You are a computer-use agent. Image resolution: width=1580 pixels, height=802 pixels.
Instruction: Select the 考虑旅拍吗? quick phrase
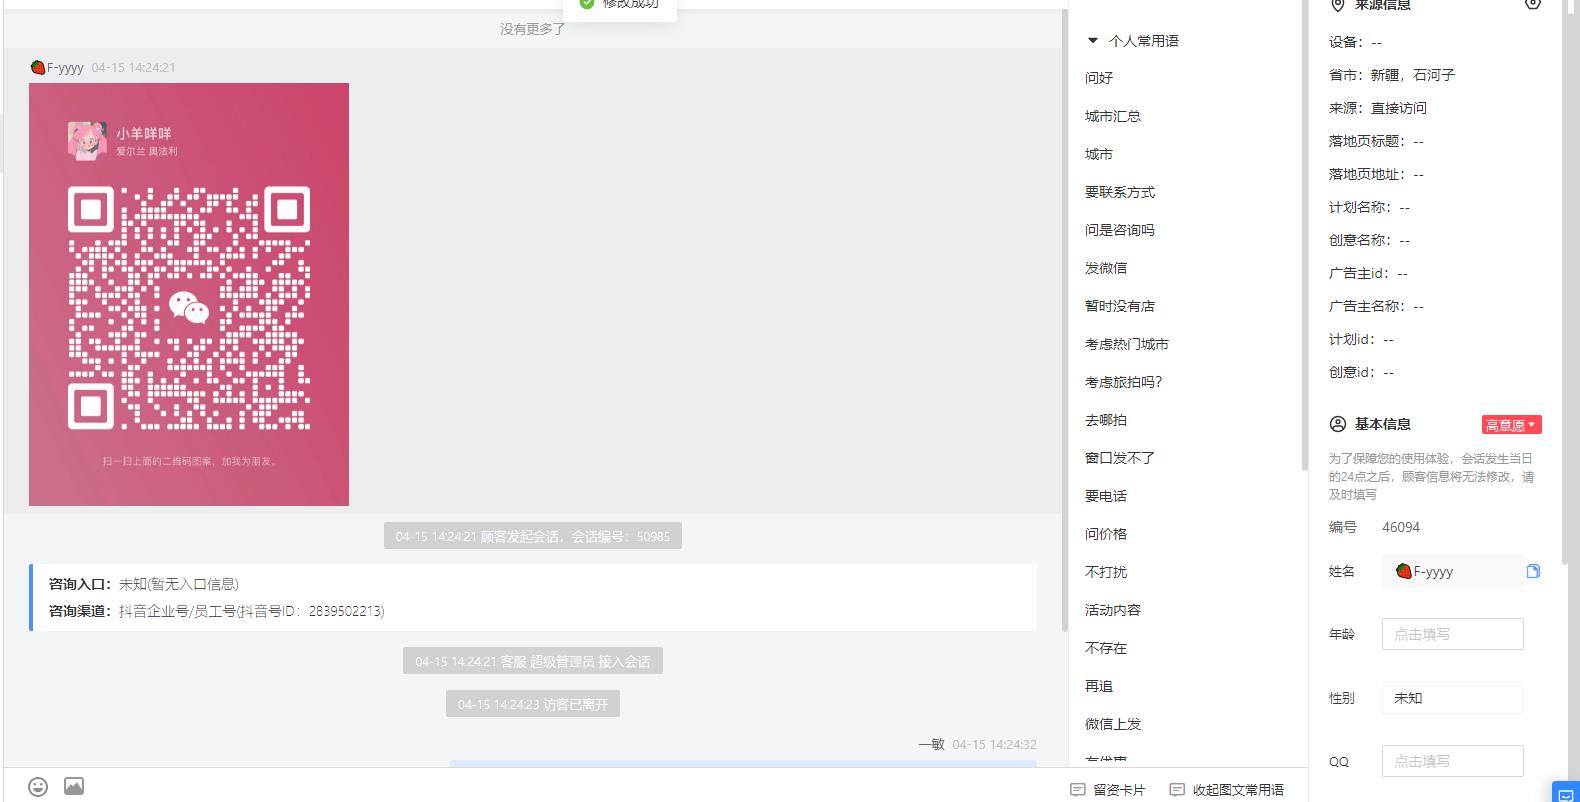(x=1124, y=382)
